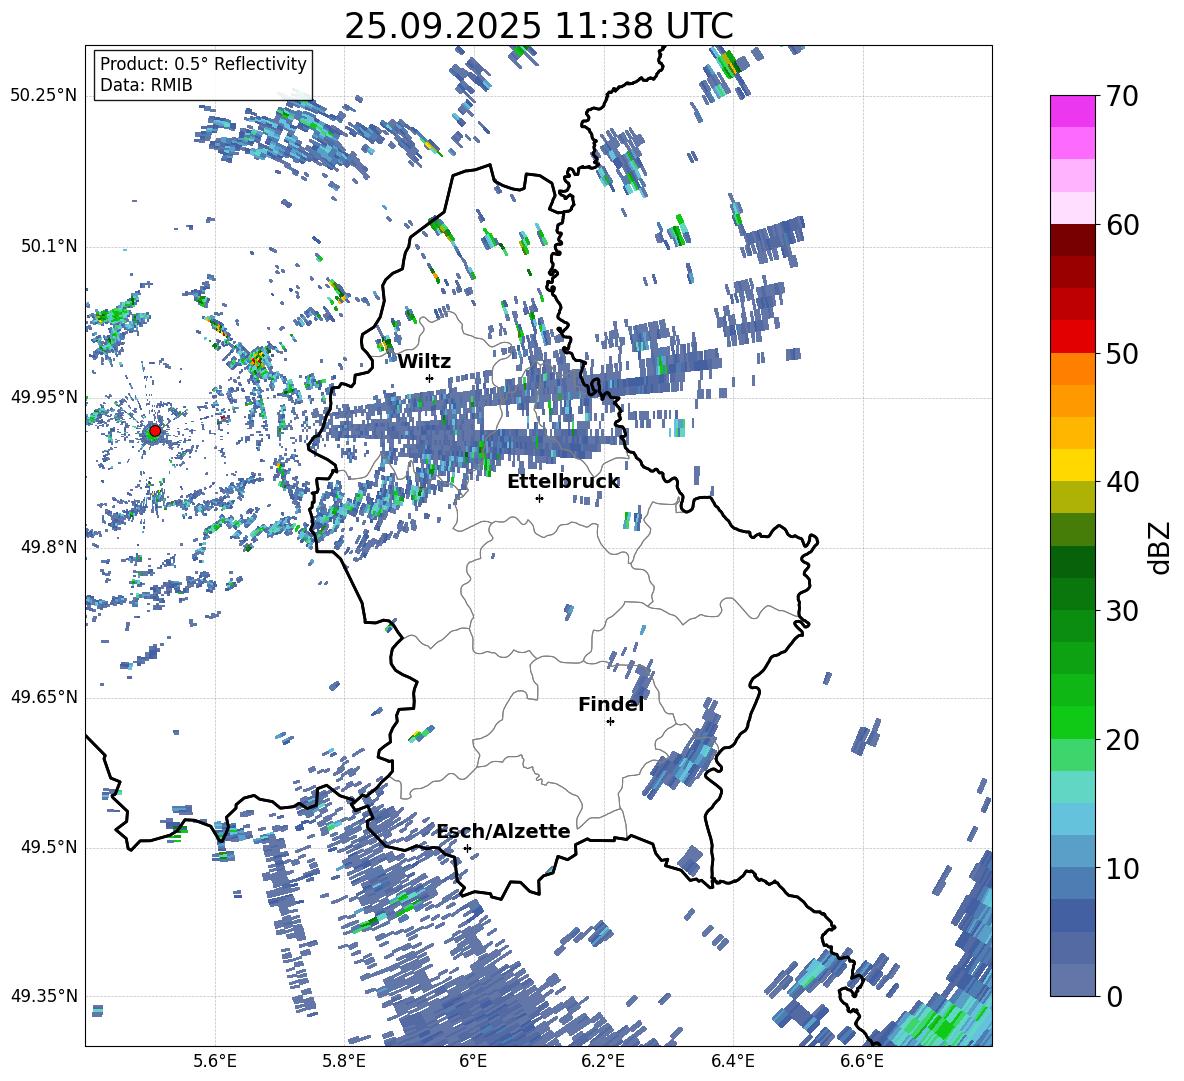The height and width of the screenshot is (1081, 1184).
Task: Click the colorbar tick label 40
Action: (x=1122, y=482)
